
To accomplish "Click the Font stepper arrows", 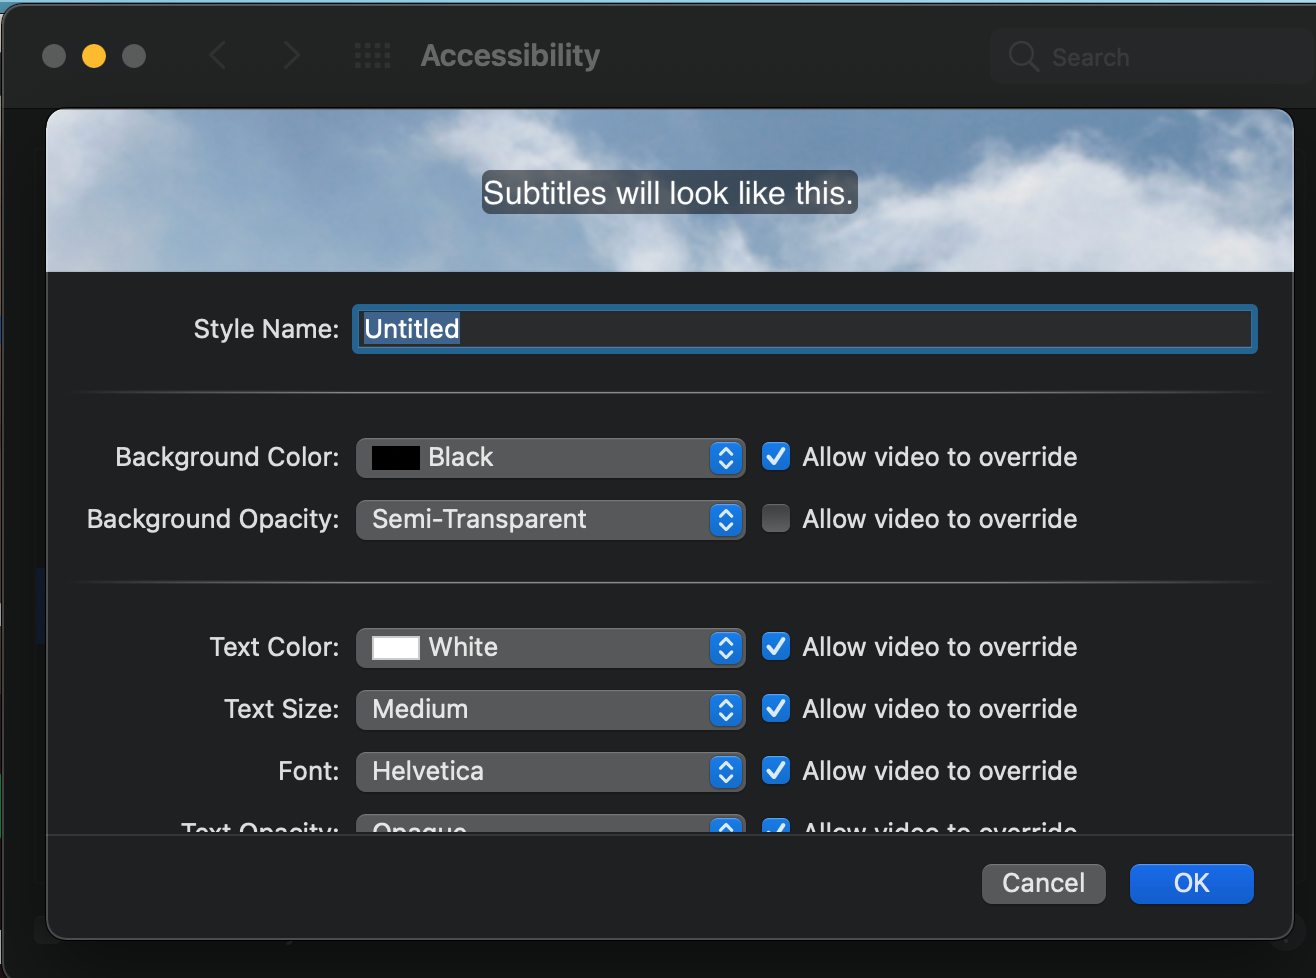I will click(726, 772).
